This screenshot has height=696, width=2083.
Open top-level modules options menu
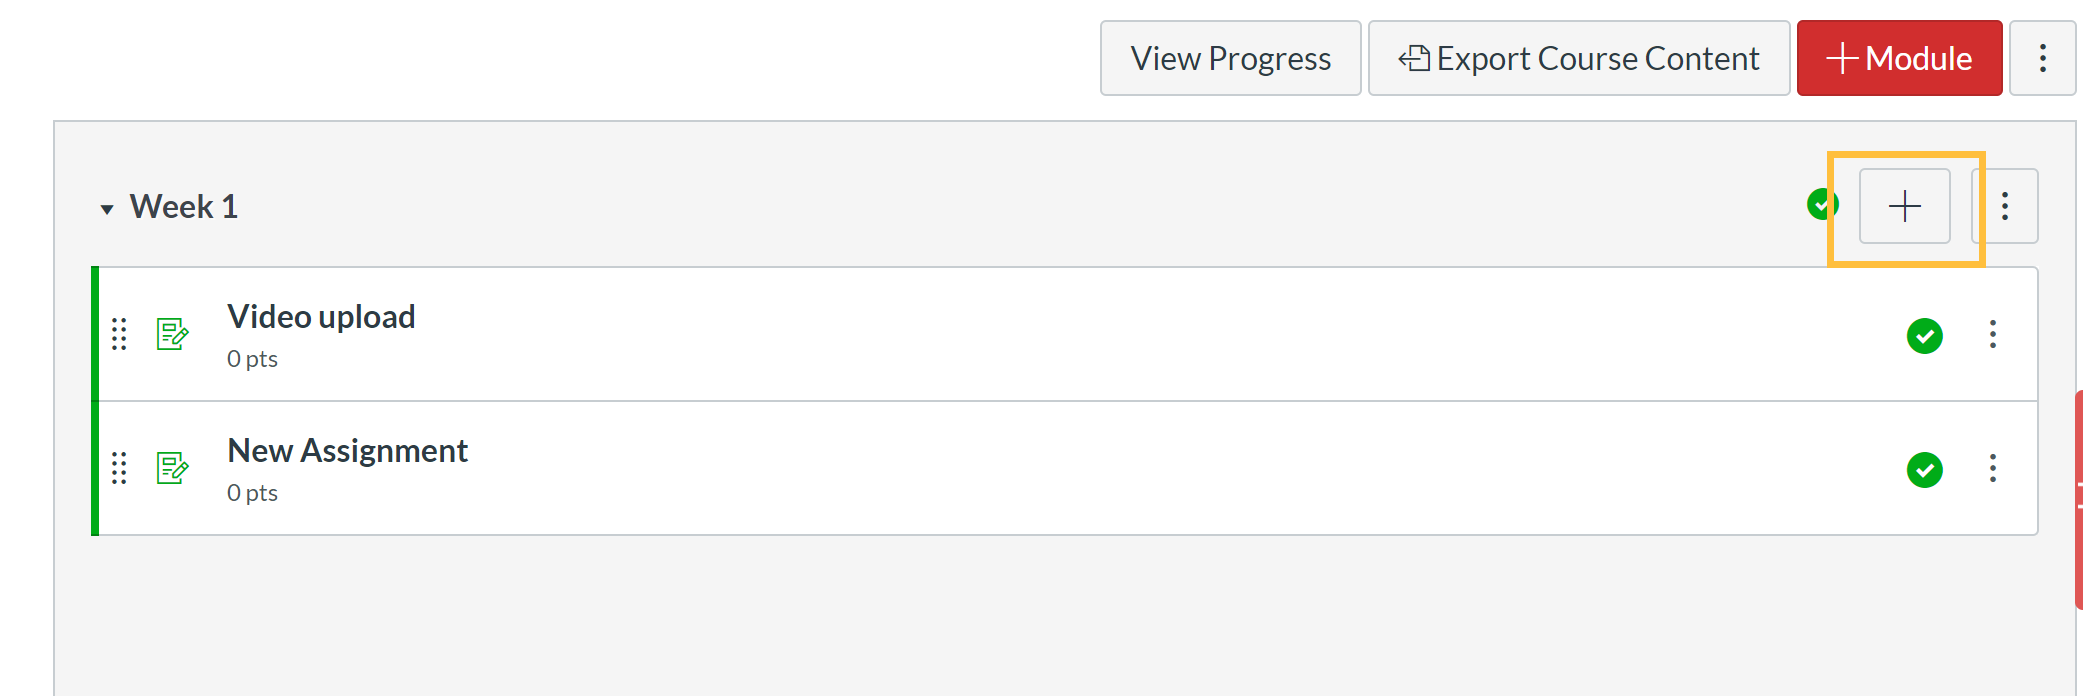(x=2042, y=58)
